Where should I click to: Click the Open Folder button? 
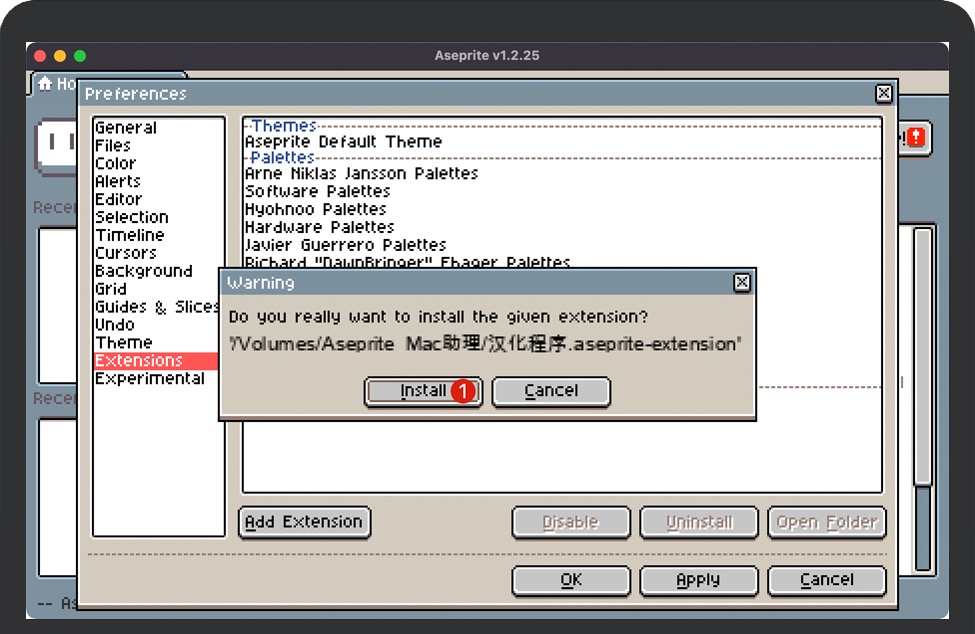(x=827, y=523)
